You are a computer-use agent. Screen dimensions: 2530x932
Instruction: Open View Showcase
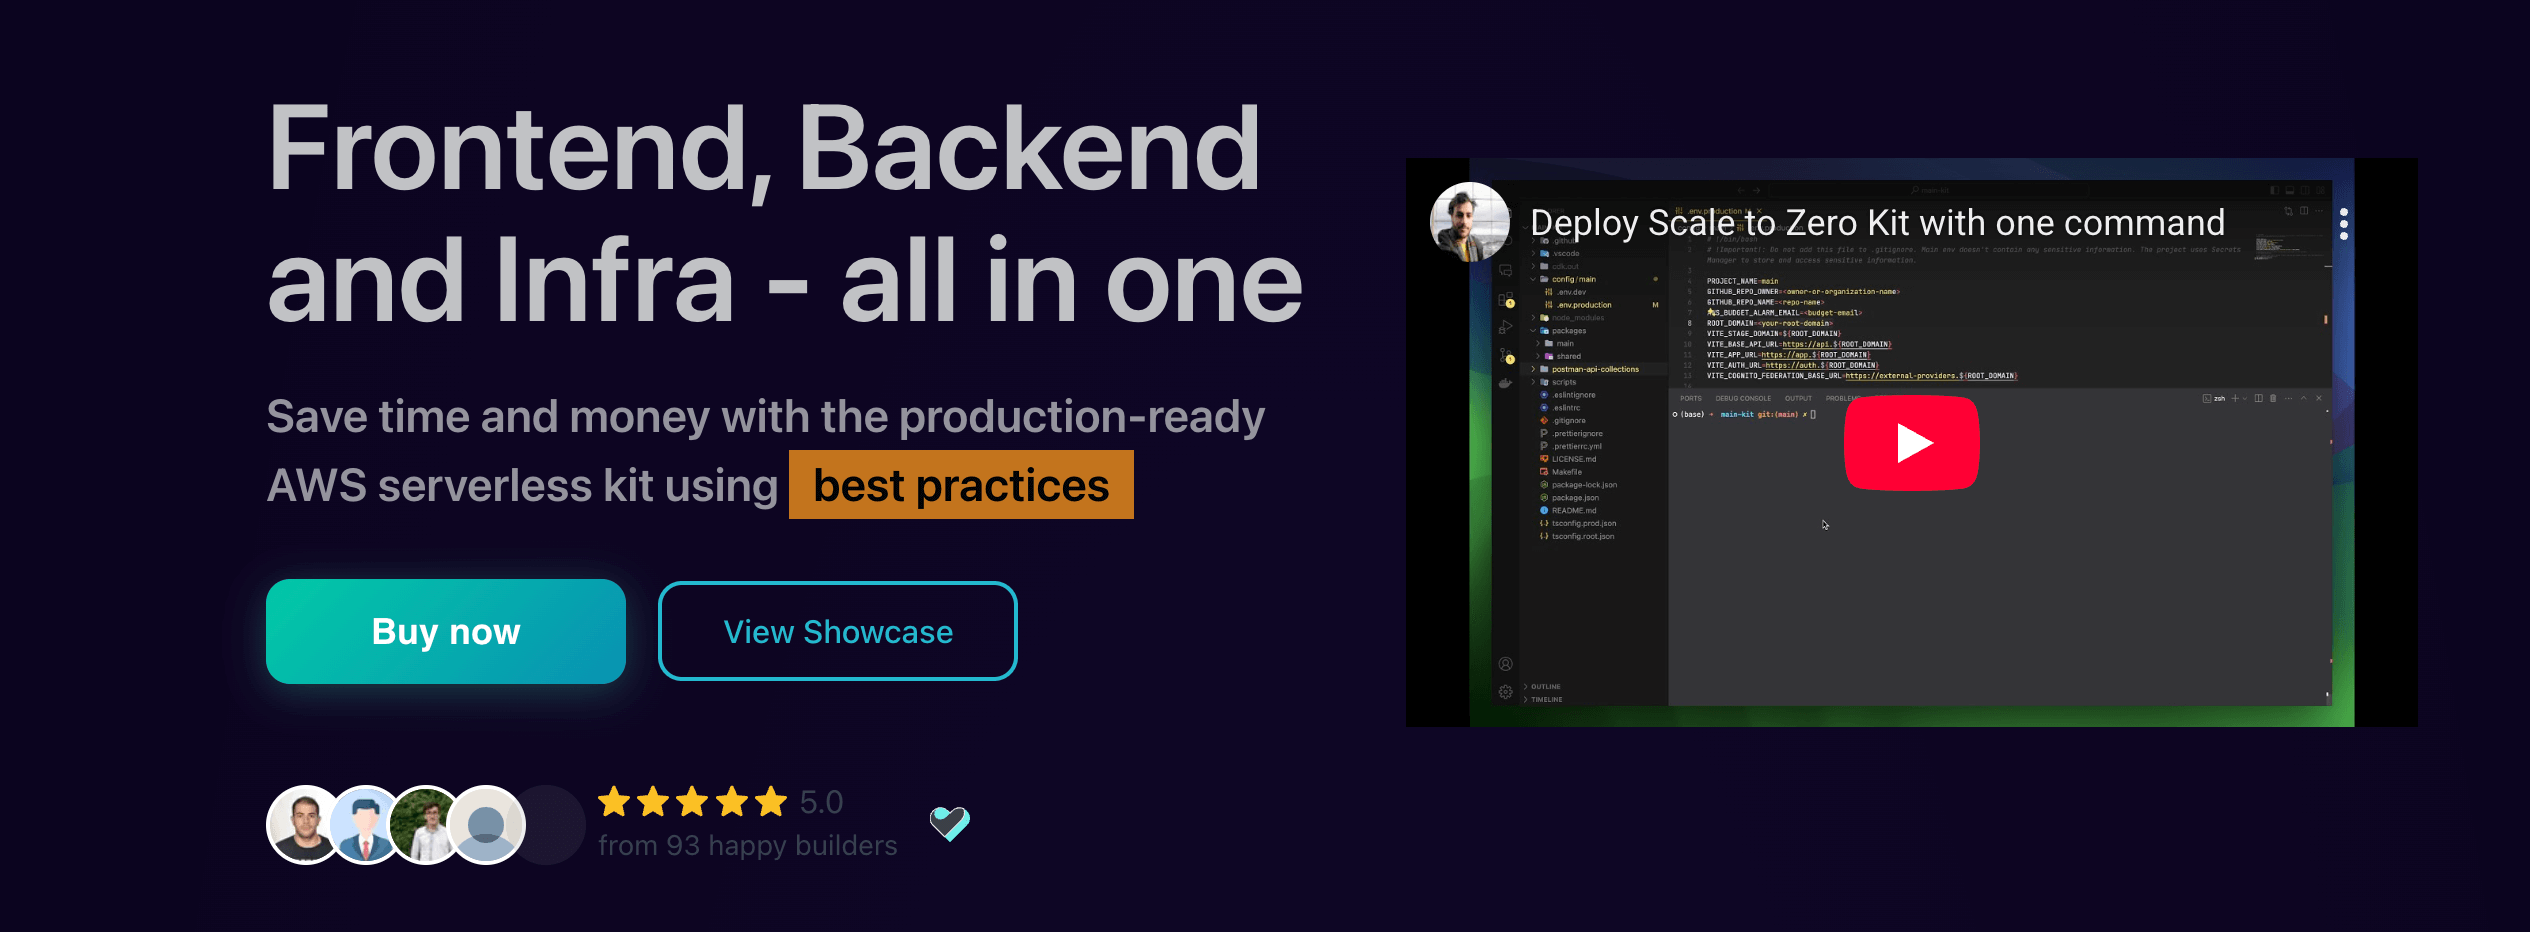pos(837,631)
